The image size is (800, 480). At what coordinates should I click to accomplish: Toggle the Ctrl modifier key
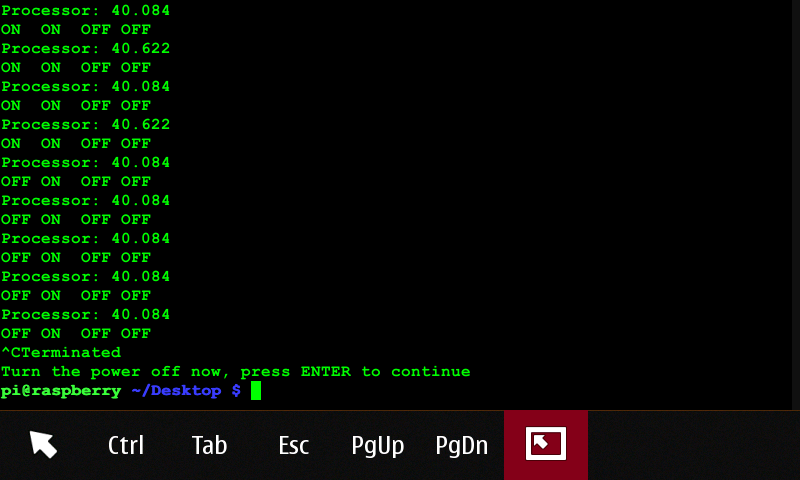[126, 445]
